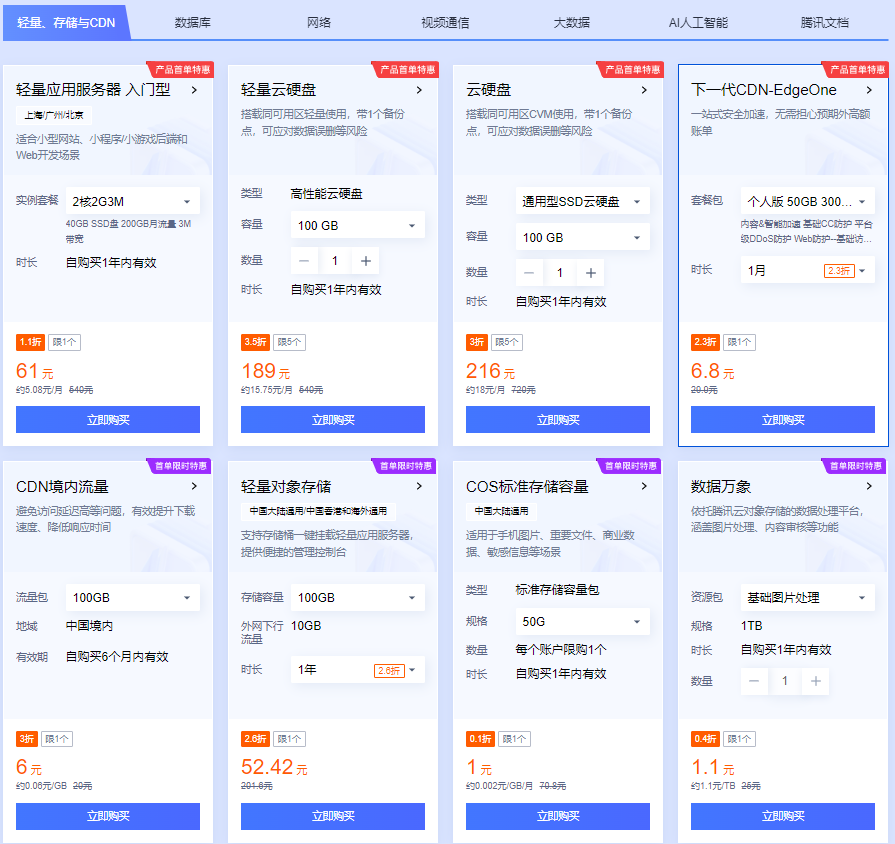The width and height of the screenshot is (895, 844).
Task: Switch to the 大数据 tab
Action: pos(572,23)
